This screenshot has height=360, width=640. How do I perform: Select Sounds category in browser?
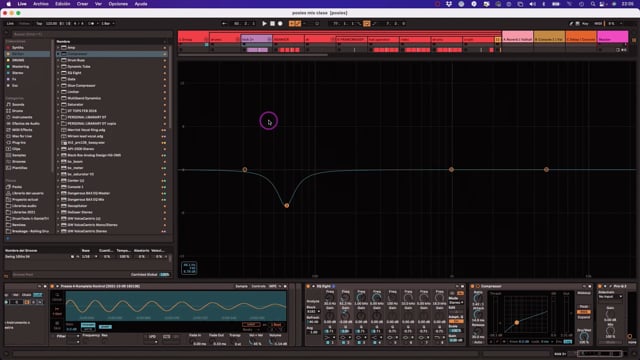tap(18, 104)
